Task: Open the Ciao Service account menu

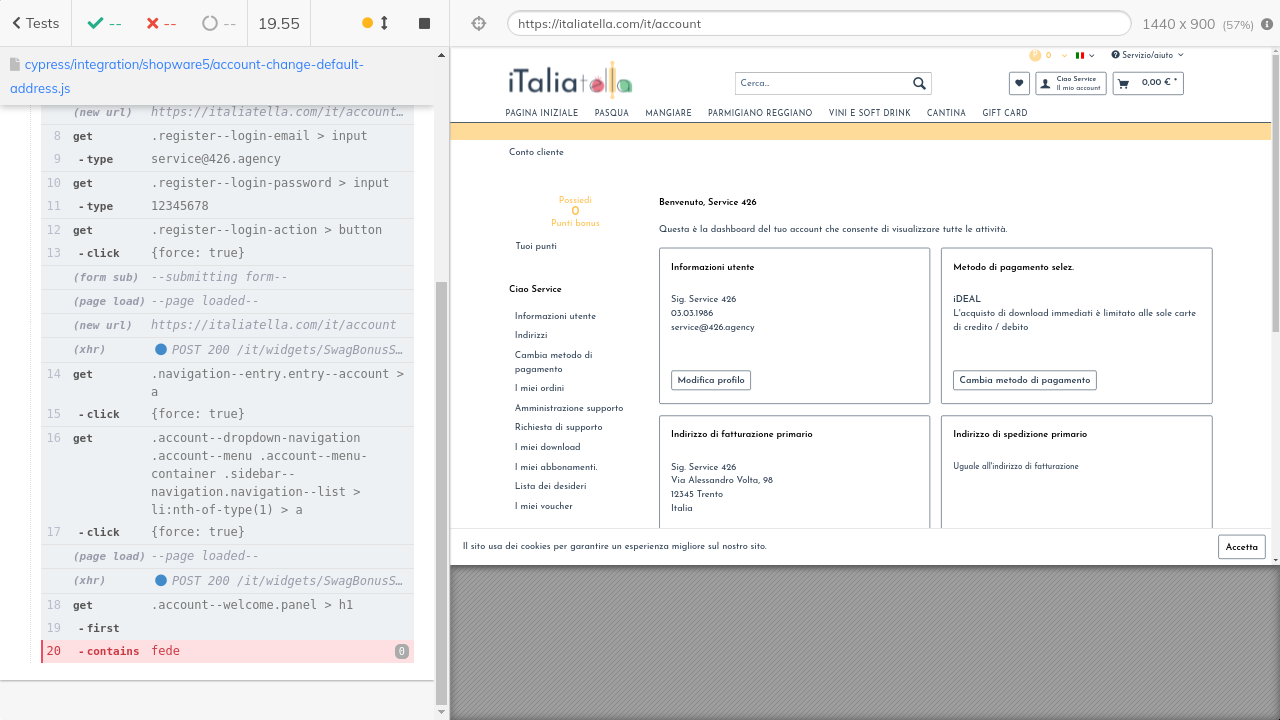Action: (x=1071, y=83)
